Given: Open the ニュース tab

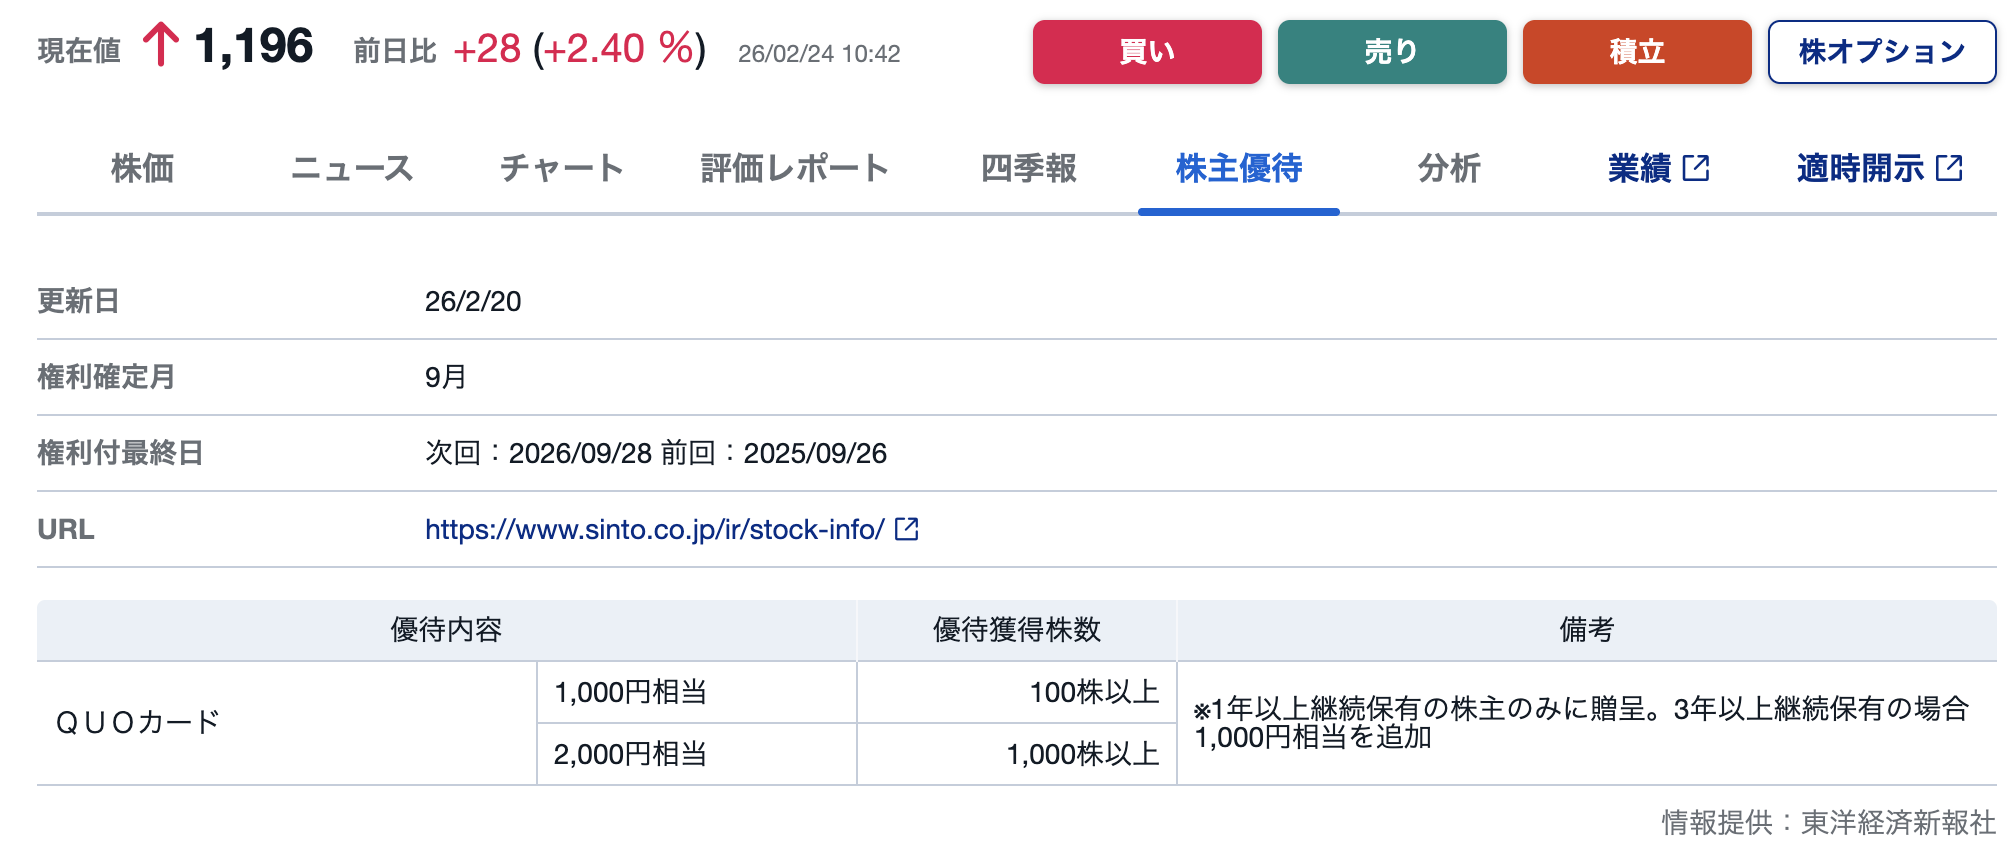Looking at the screenshot, I should 352,168.
